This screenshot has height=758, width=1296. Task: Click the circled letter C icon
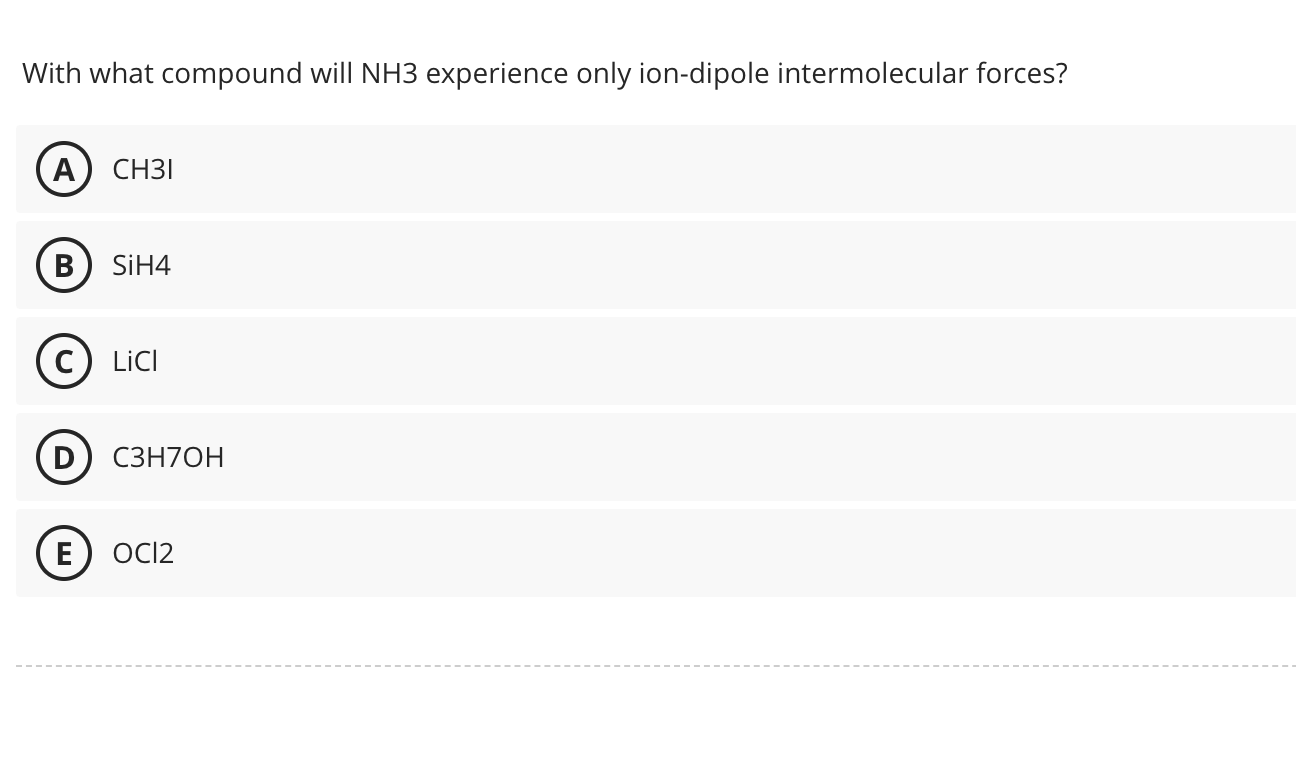64,361
